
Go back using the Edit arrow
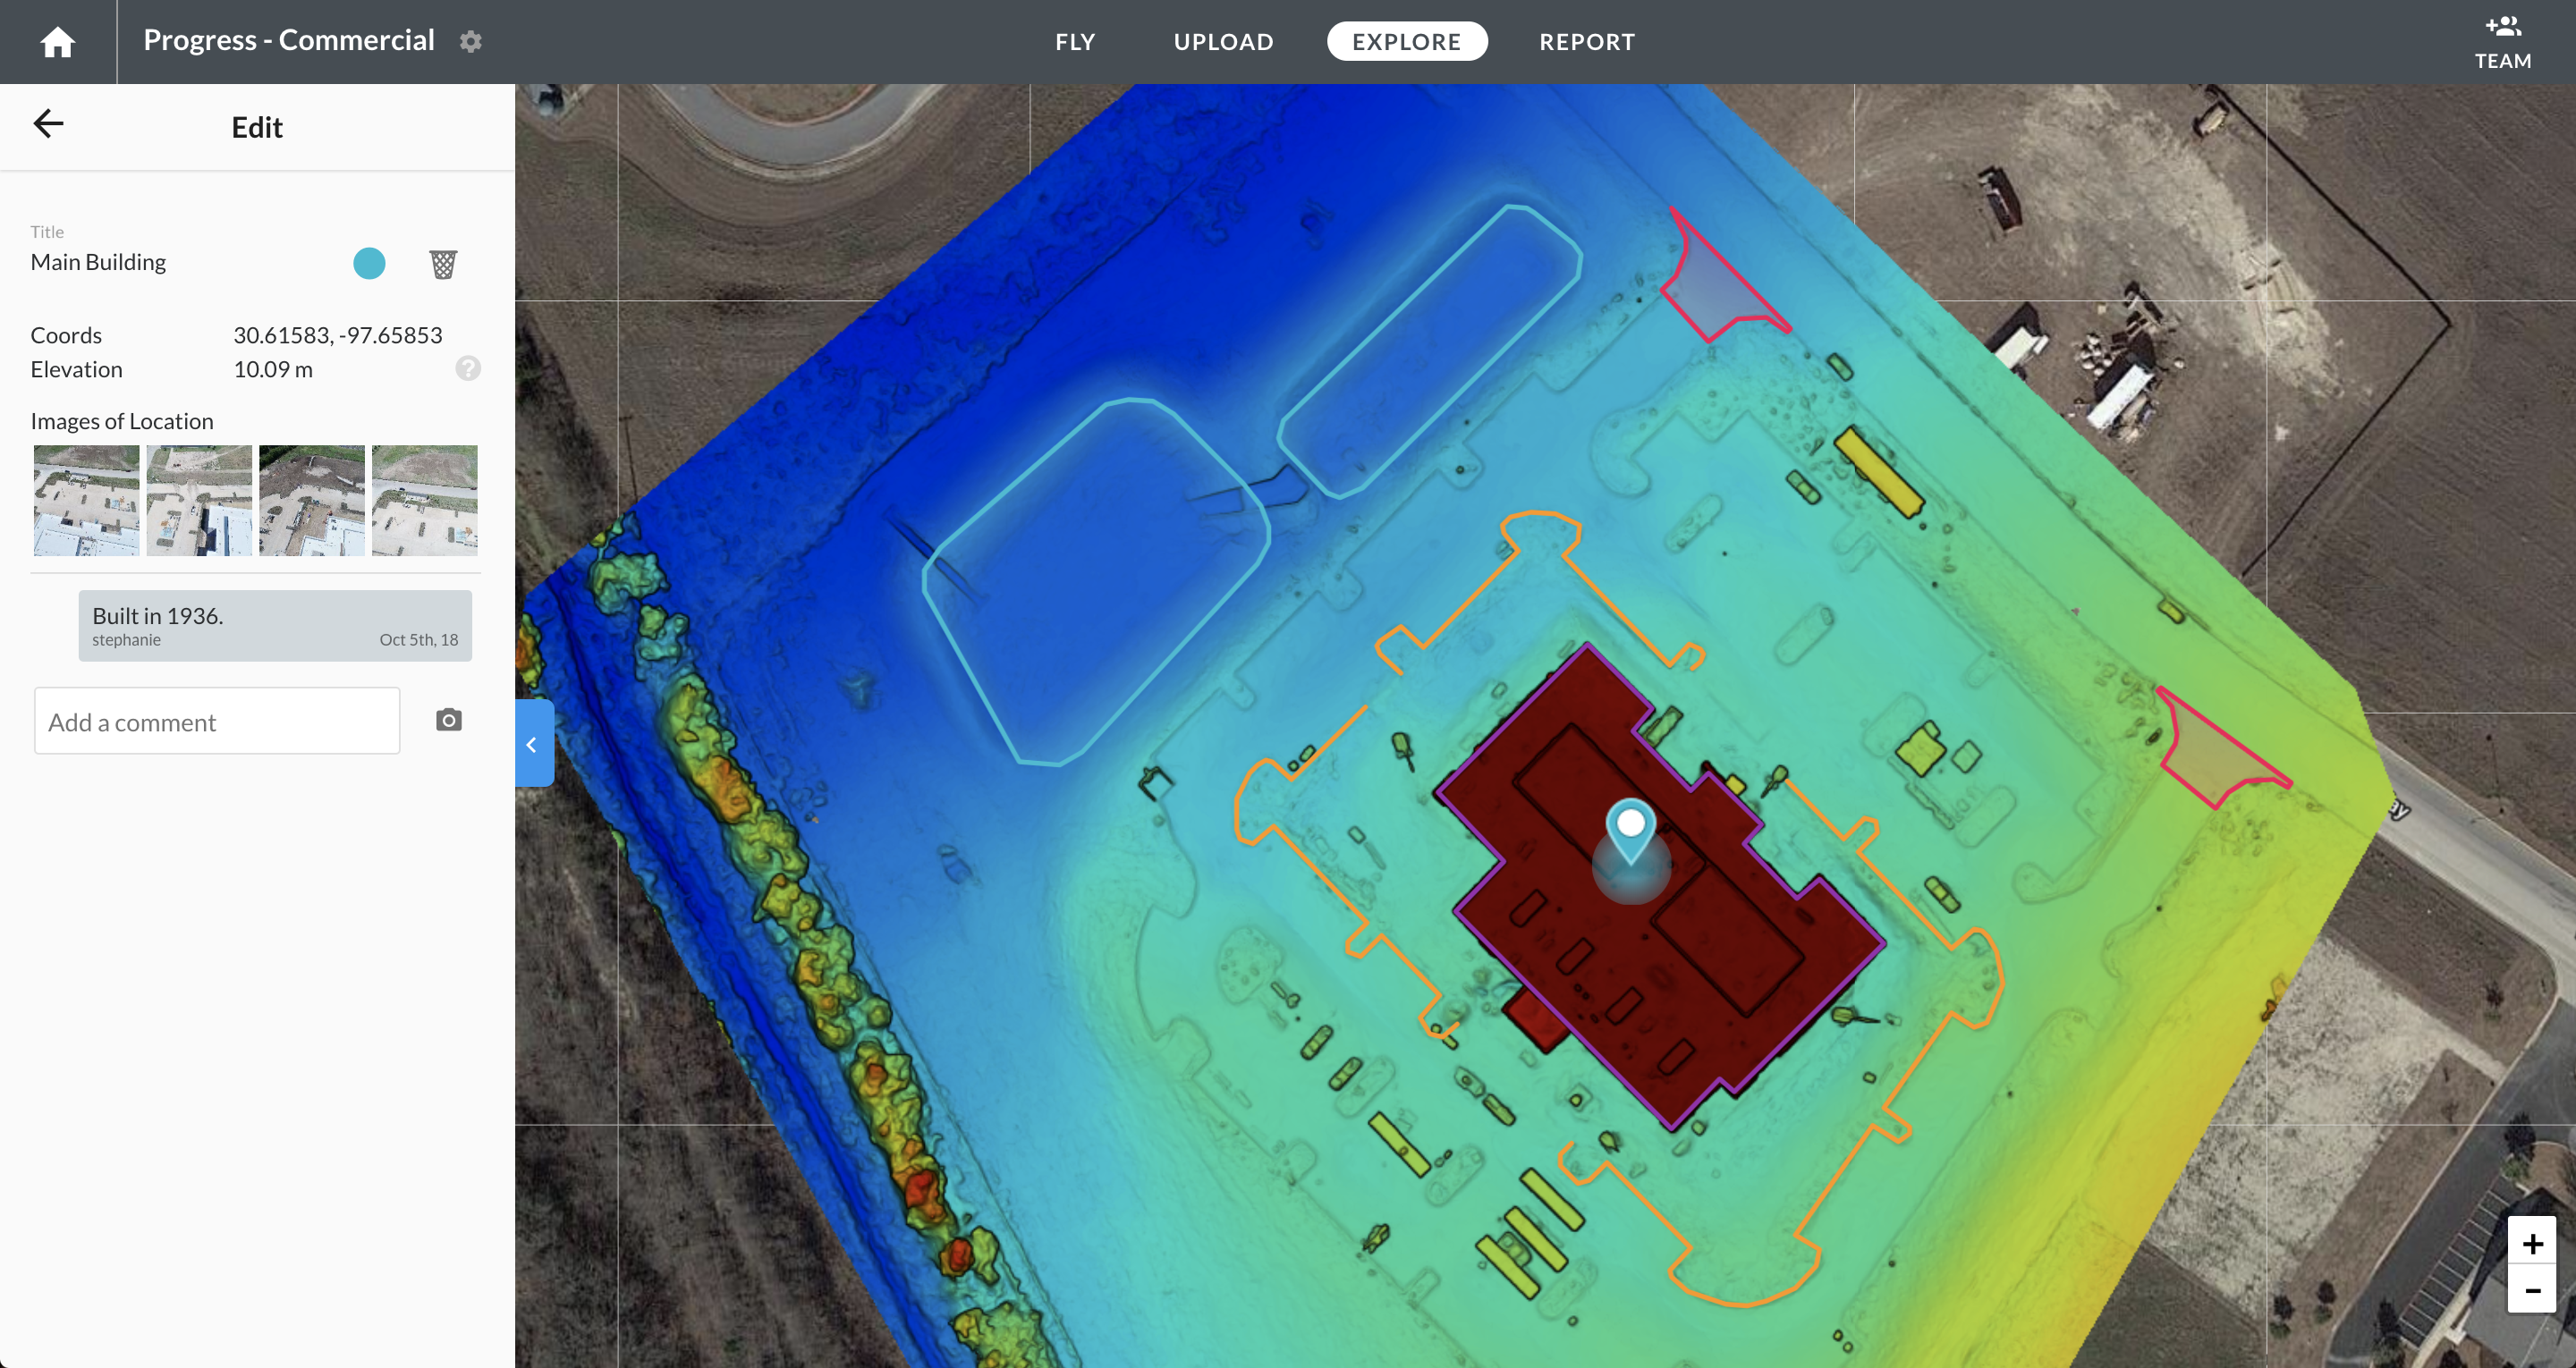point(48,124)
